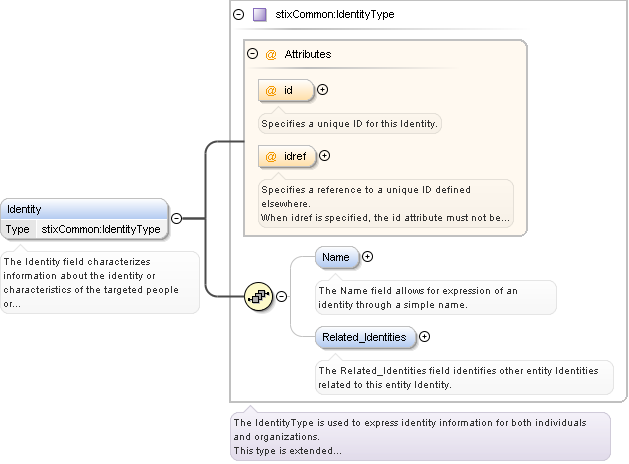Screen dimensions: 629x464
Task: Collapse the Identity element children
Action: click(176, 218)
